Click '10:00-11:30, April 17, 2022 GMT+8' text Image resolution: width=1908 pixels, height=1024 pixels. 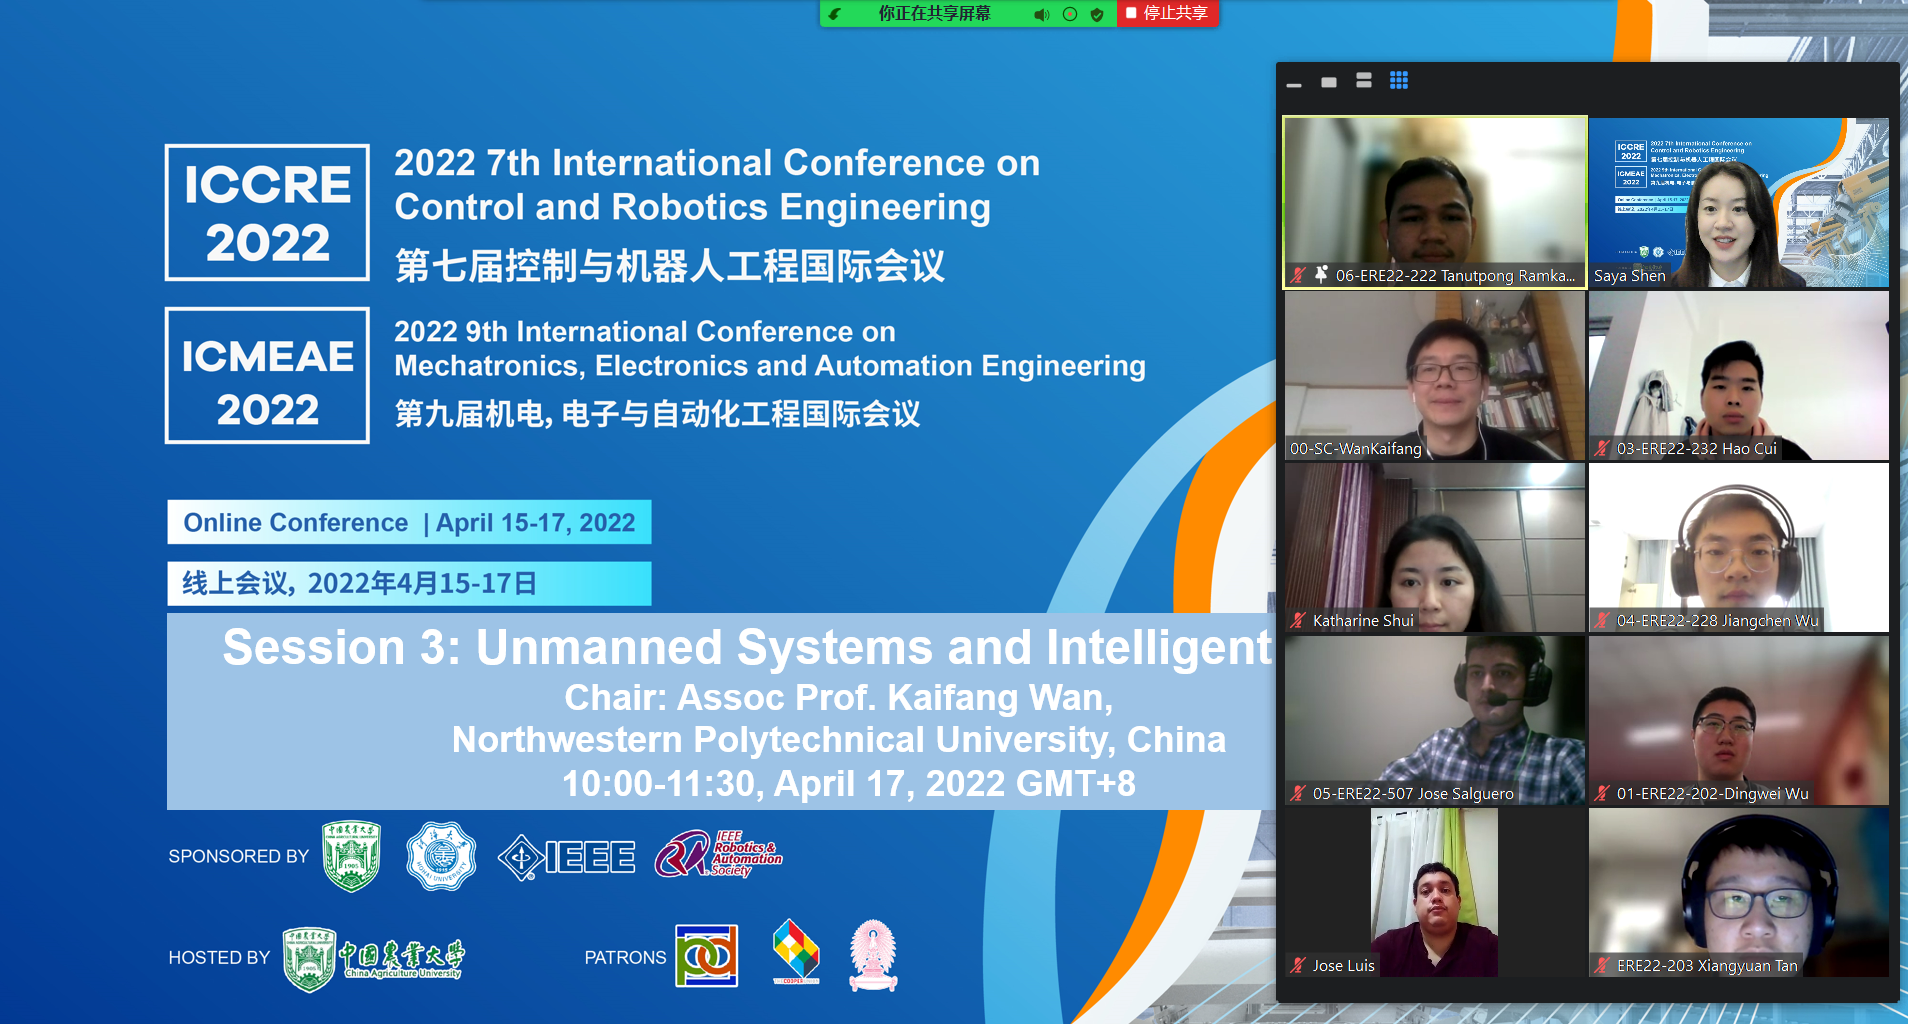[x=849, y=783]
